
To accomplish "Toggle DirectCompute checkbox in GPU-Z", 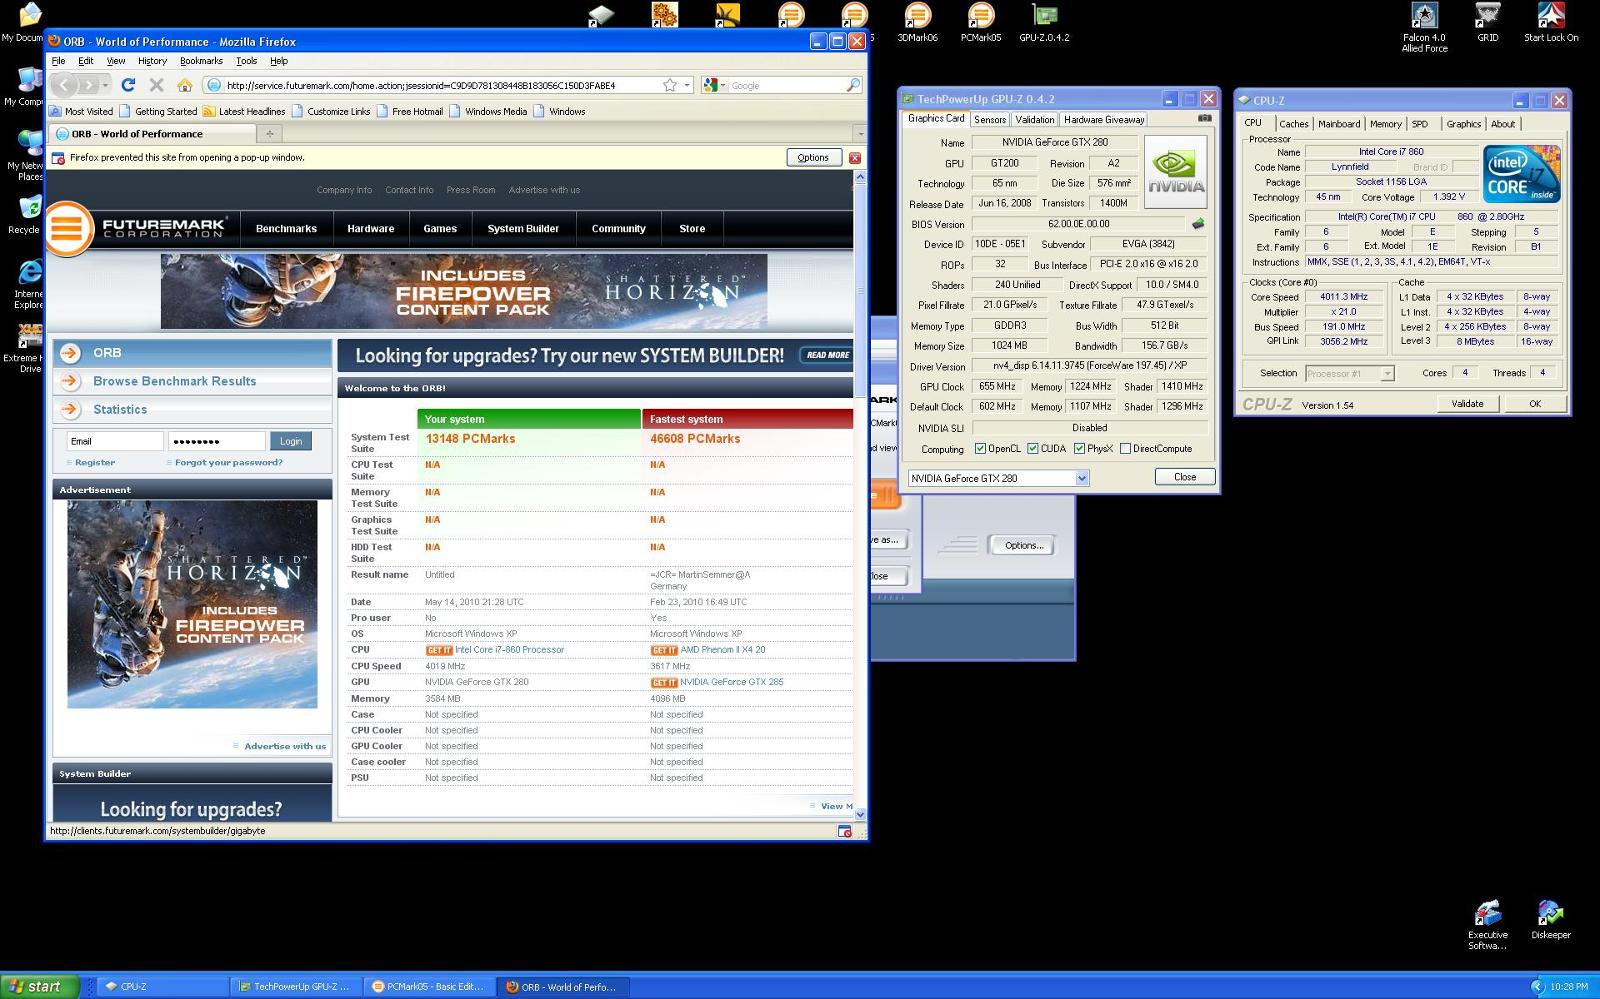I will coord(1125,449).
